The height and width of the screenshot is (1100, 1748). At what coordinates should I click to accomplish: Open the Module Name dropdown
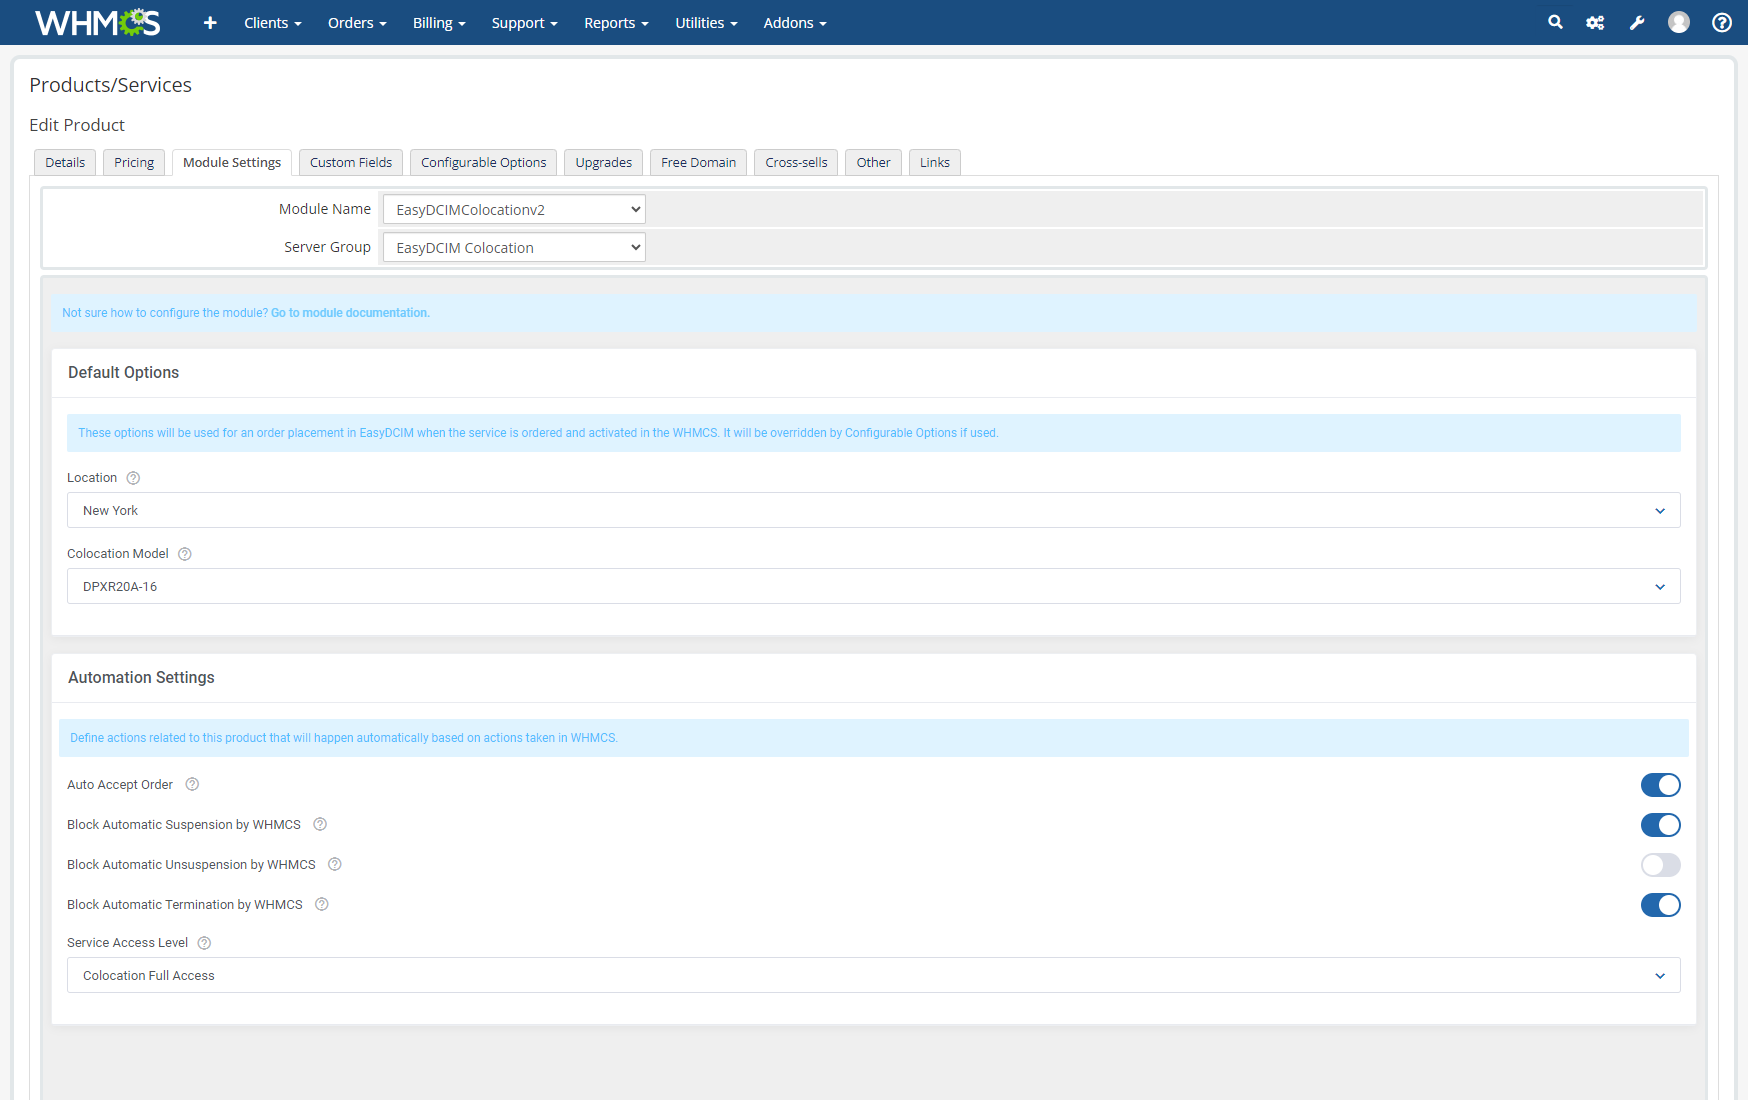coord(514,209)
